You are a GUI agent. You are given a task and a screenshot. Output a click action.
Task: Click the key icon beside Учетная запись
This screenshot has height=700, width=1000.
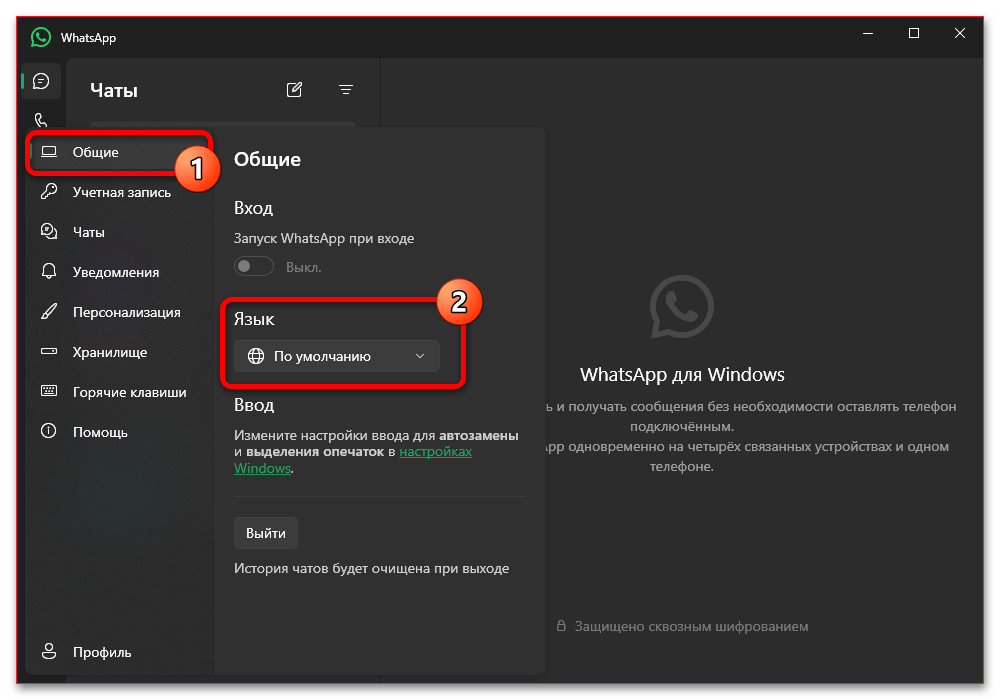click(49, 191)
